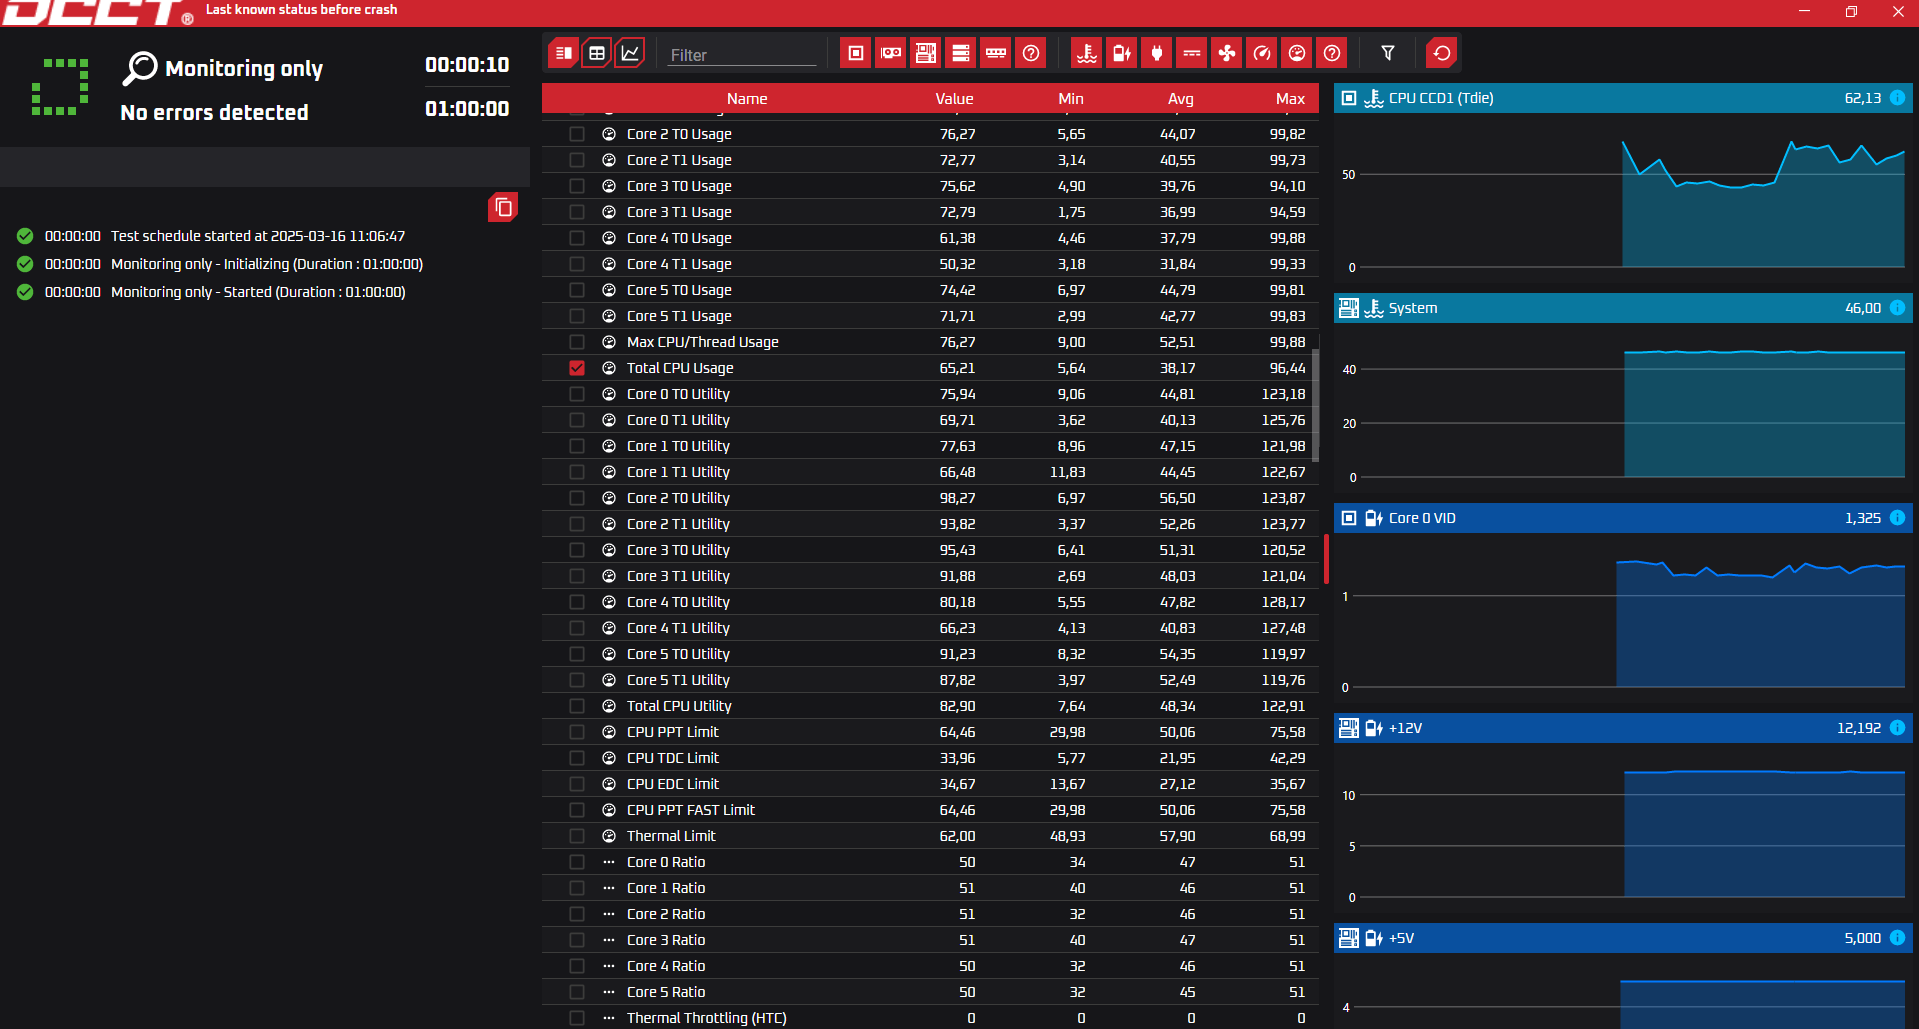Screen dimensions: 1919x1029
Task: Toggle the fan speed sensor filter icon
Action: click(1227, 53)
